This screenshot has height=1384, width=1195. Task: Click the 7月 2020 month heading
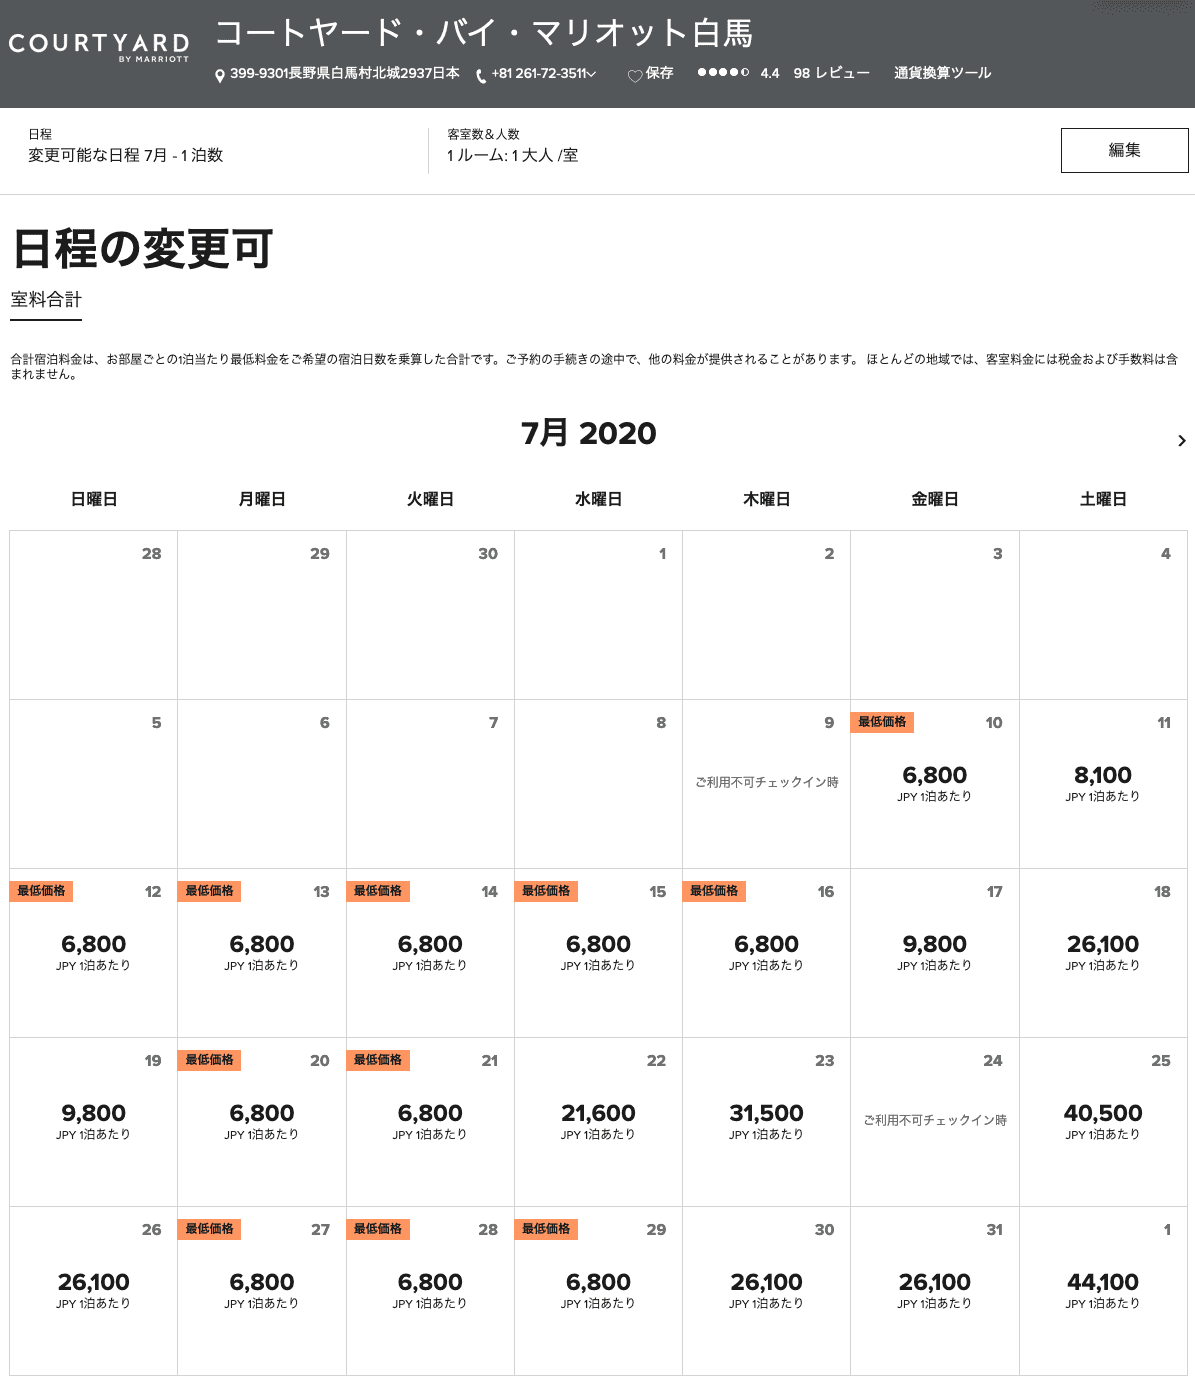588,433
